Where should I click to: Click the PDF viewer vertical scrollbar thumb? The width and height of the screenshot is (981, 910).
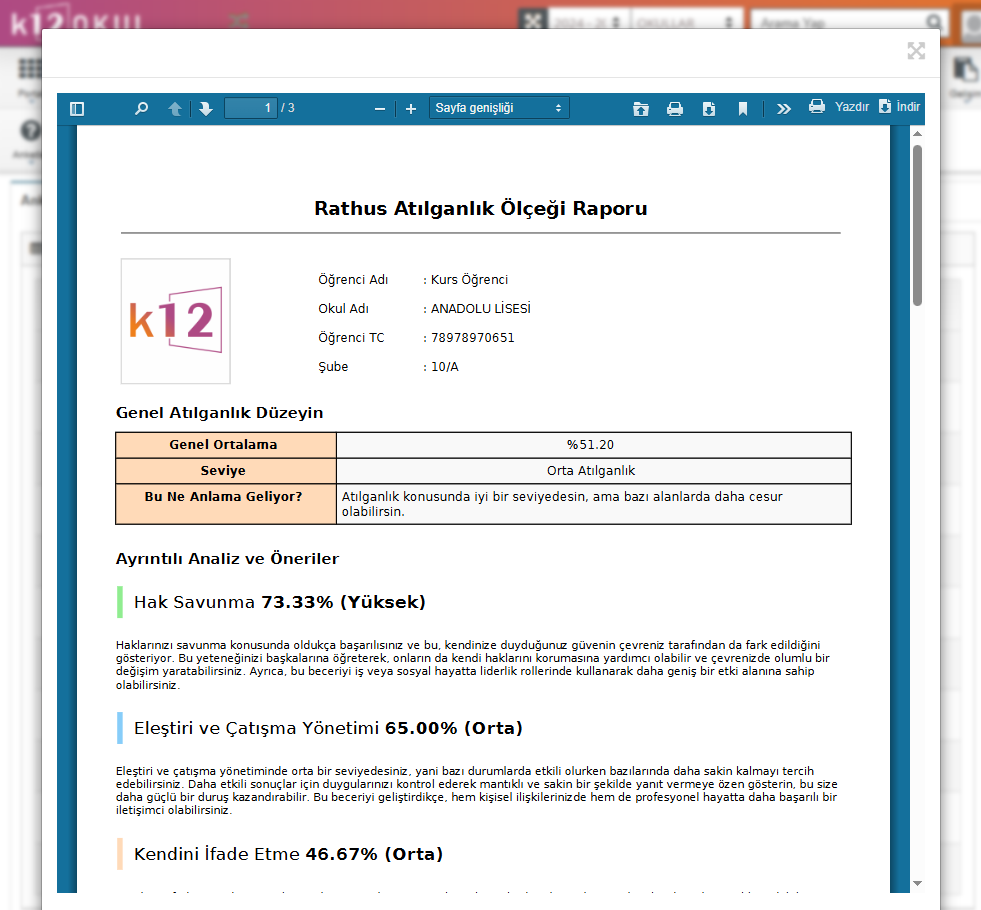[x=917, y=225]
